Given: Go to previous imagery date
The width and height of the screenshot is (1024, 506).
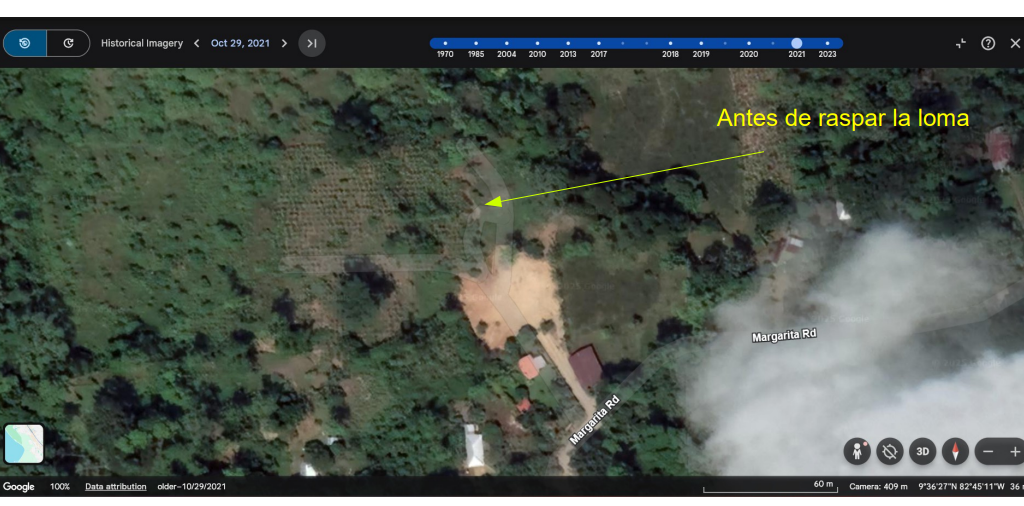Looking at the screenshot, I should (197, 43).
